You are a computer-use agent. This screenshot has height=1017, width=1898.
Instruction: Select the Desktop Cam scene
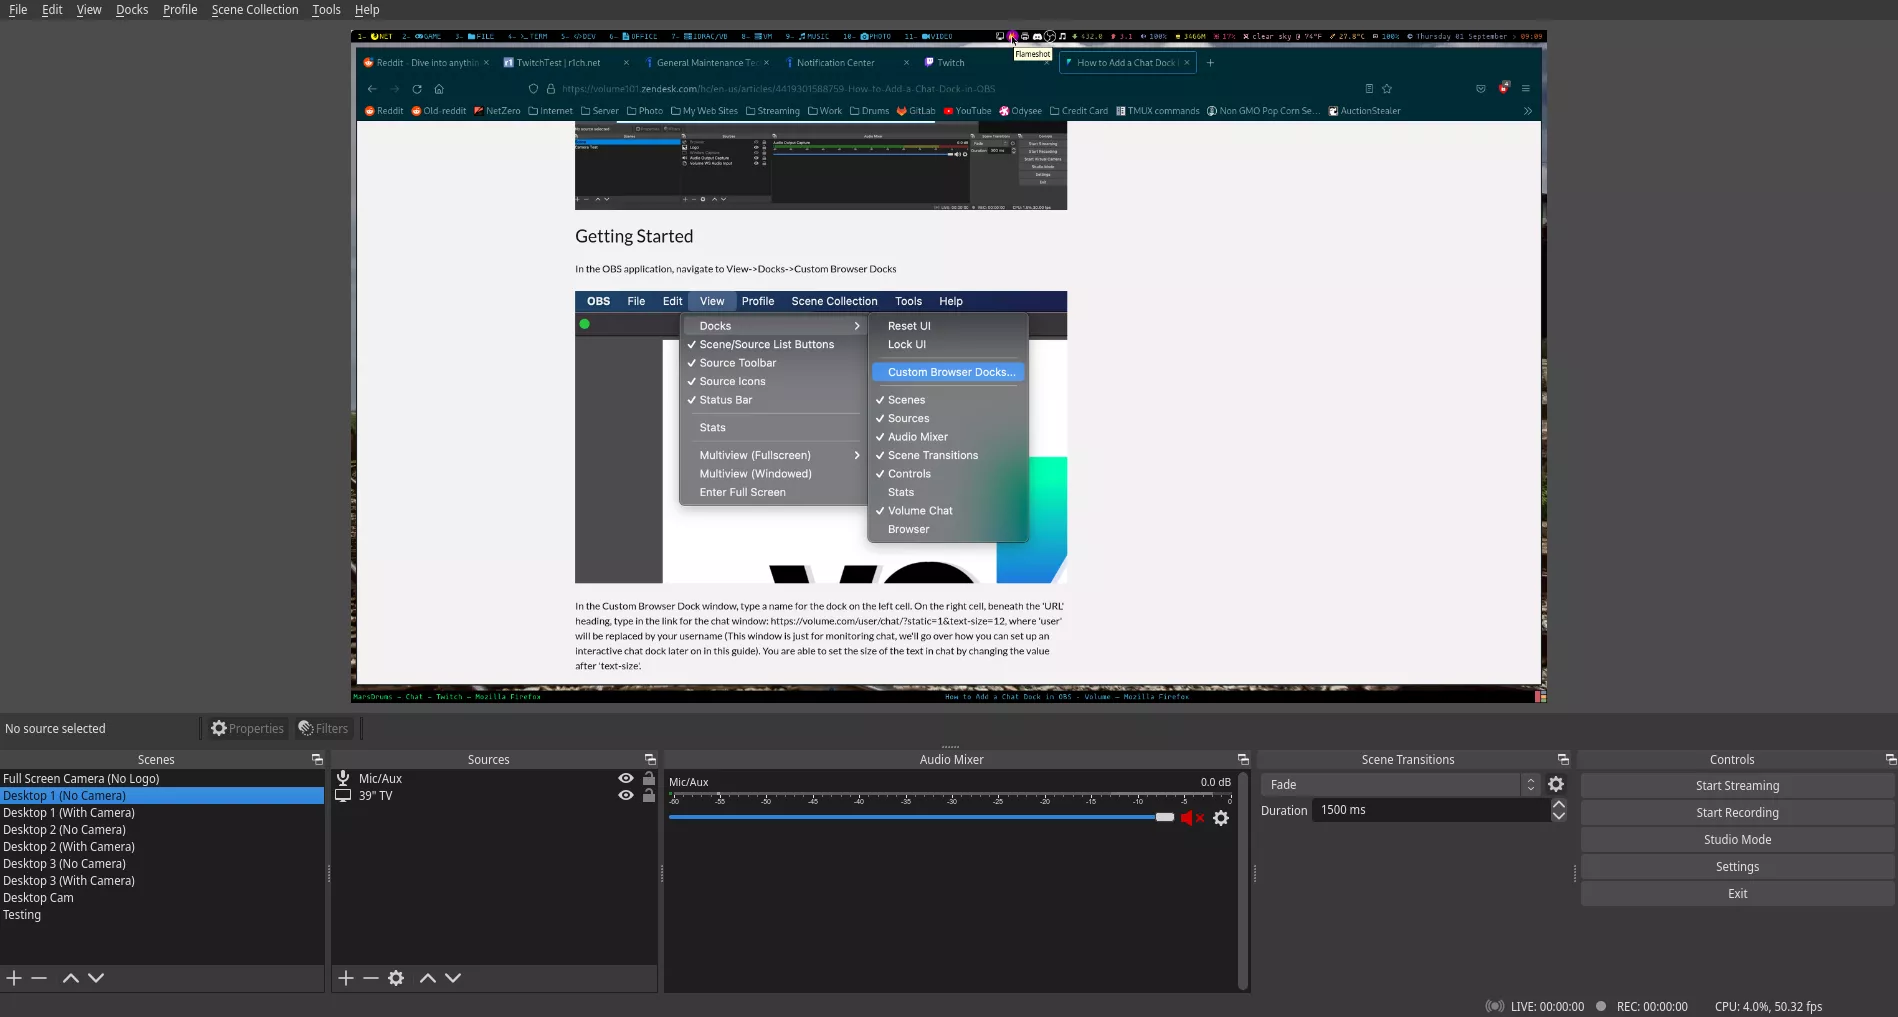[38, 897]
